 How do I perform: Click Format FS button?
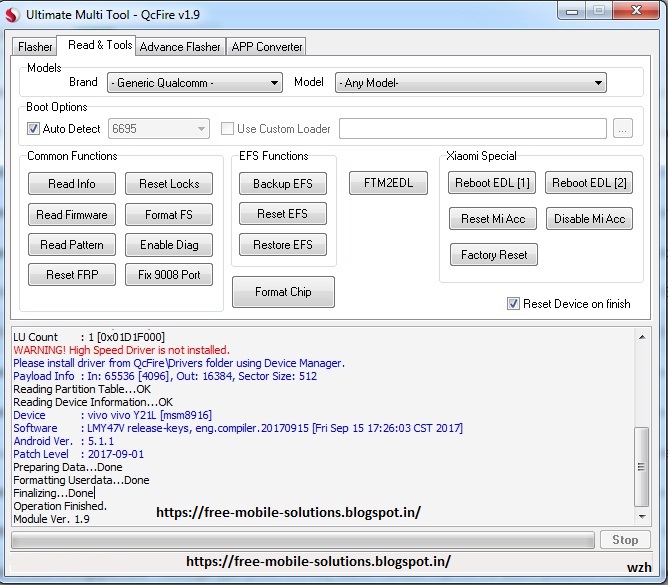(169, 214)
